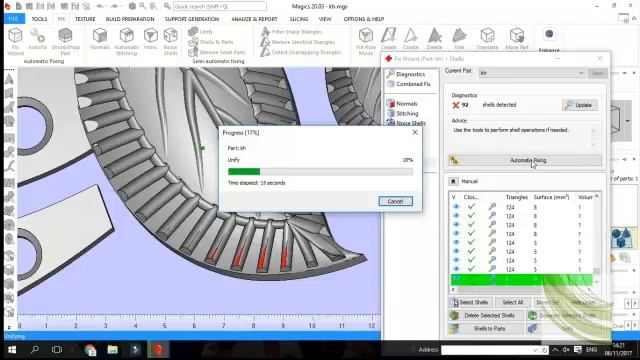Run Detect Overlapping Triangles
Image resolution: width=640 pixels, height=360 pixels.
click(x=301, y=52)
